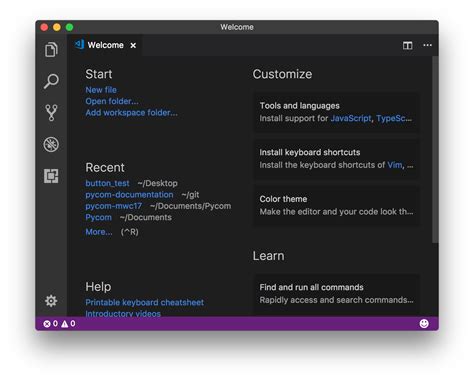Click the yellow minimize window button
Screen dimensions: 474x381
coord(57,27)
